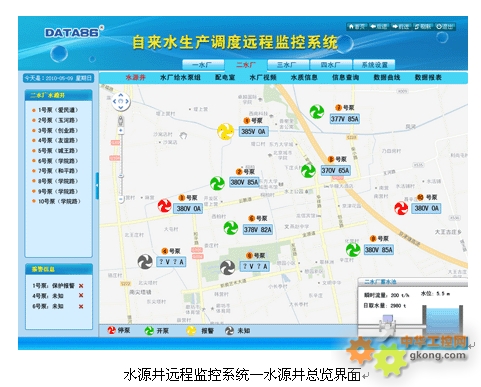The height and width of the screenshot is (387, 481).
Task: Click the gray unknown-status icon for 4号泵
Action: pos(145,261)
